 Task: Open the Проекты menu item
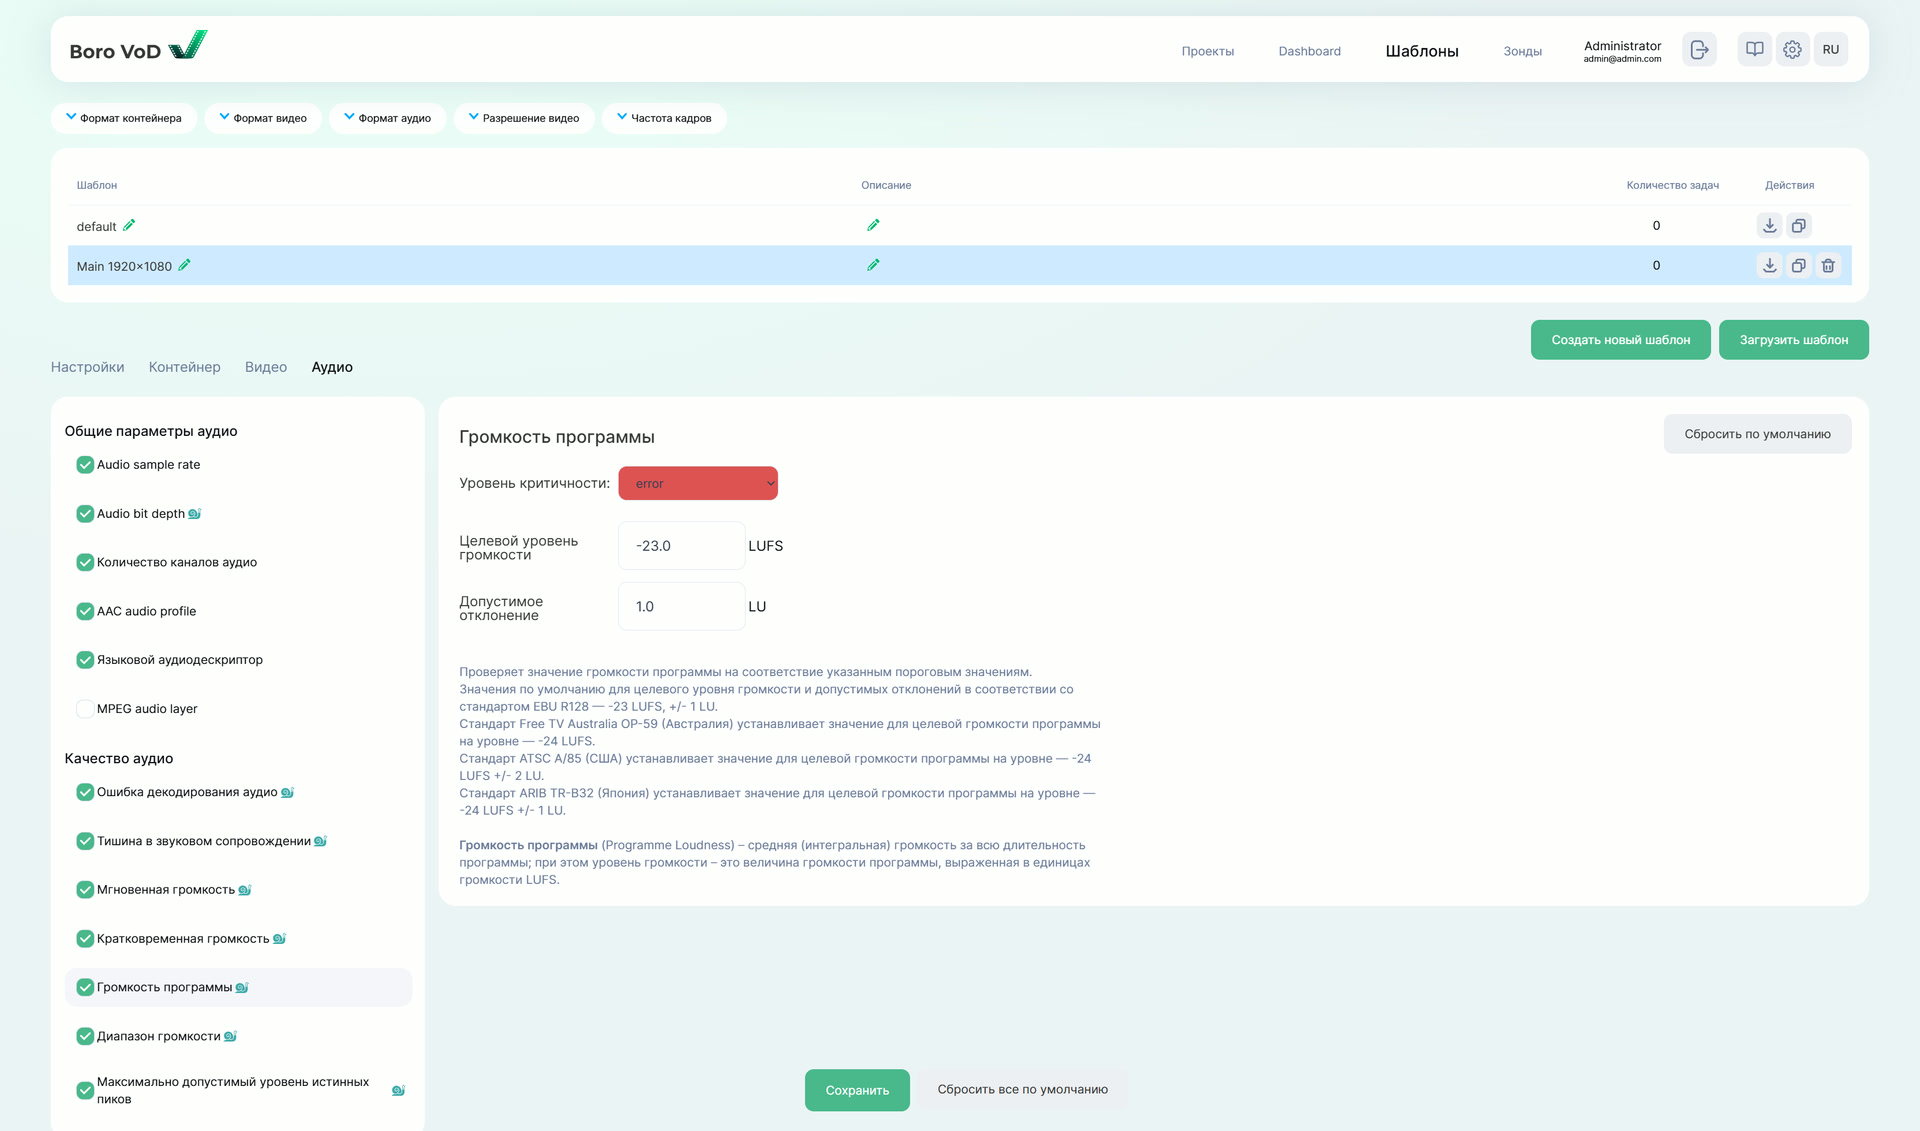point(1207,51)
